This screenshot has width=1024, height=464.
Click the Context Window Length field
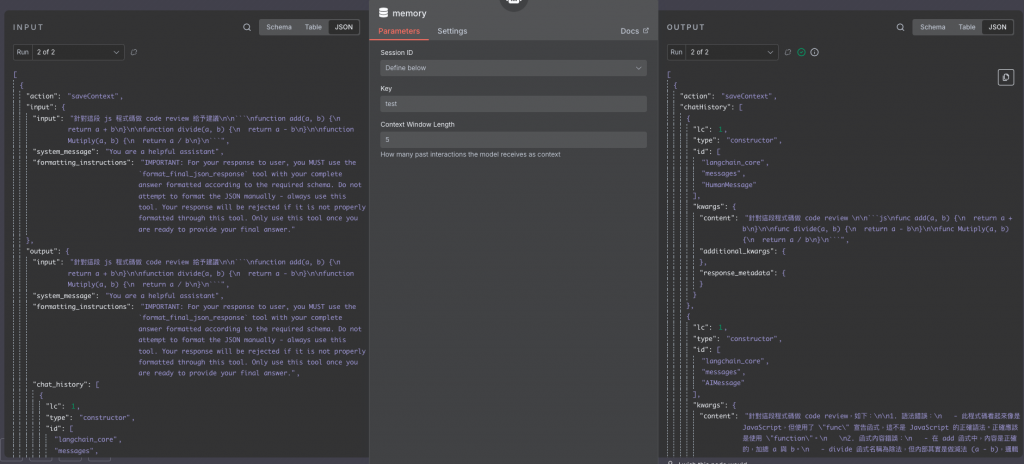point(513,140)
